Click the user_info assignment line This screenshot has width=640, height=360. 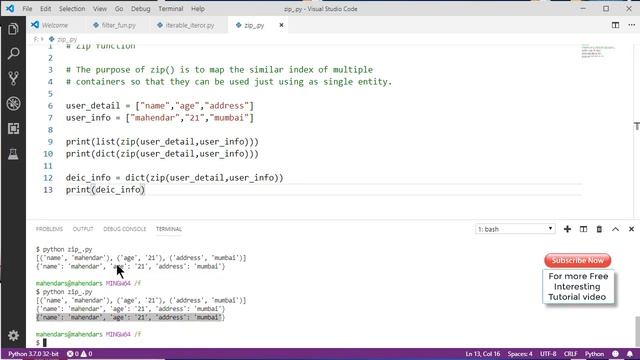pos(160,118)
